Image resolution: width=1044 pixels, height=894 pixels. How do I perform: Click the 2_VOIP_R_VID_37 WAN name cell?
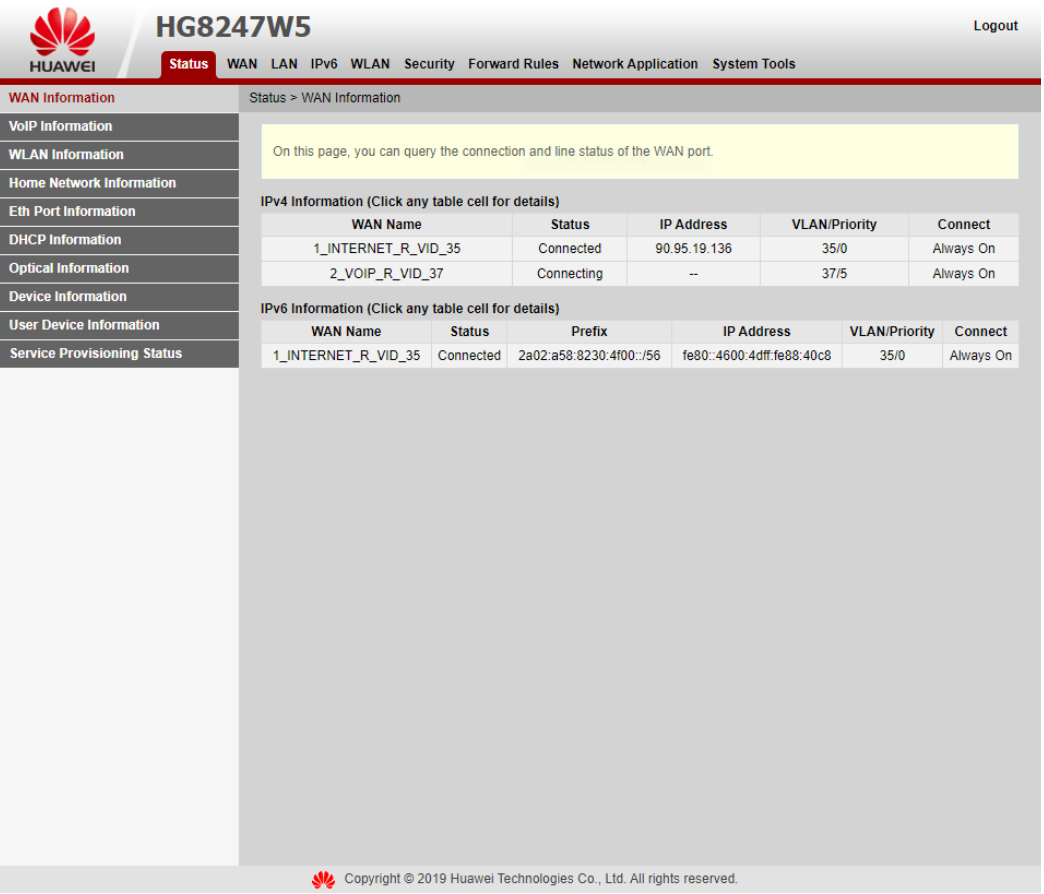pos(386,274)
